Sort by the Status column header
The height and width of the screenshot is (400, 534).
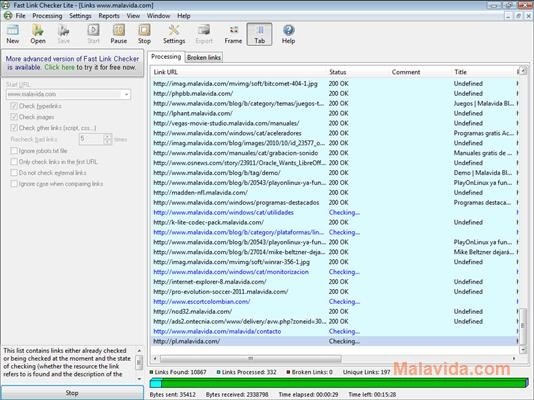(358, 72)
